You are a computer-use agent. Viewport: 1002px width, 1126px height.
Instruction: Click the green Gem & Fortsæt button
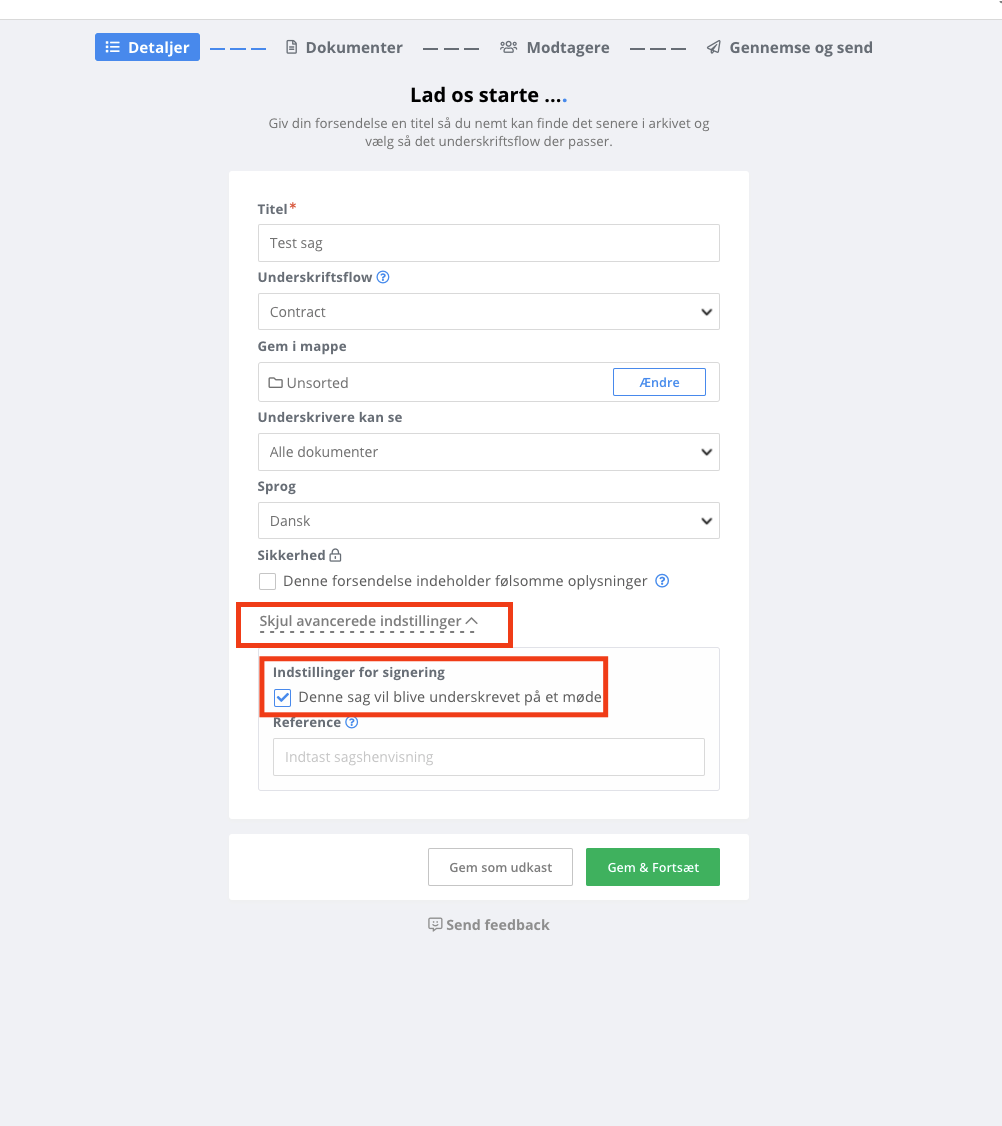(653, 867)
